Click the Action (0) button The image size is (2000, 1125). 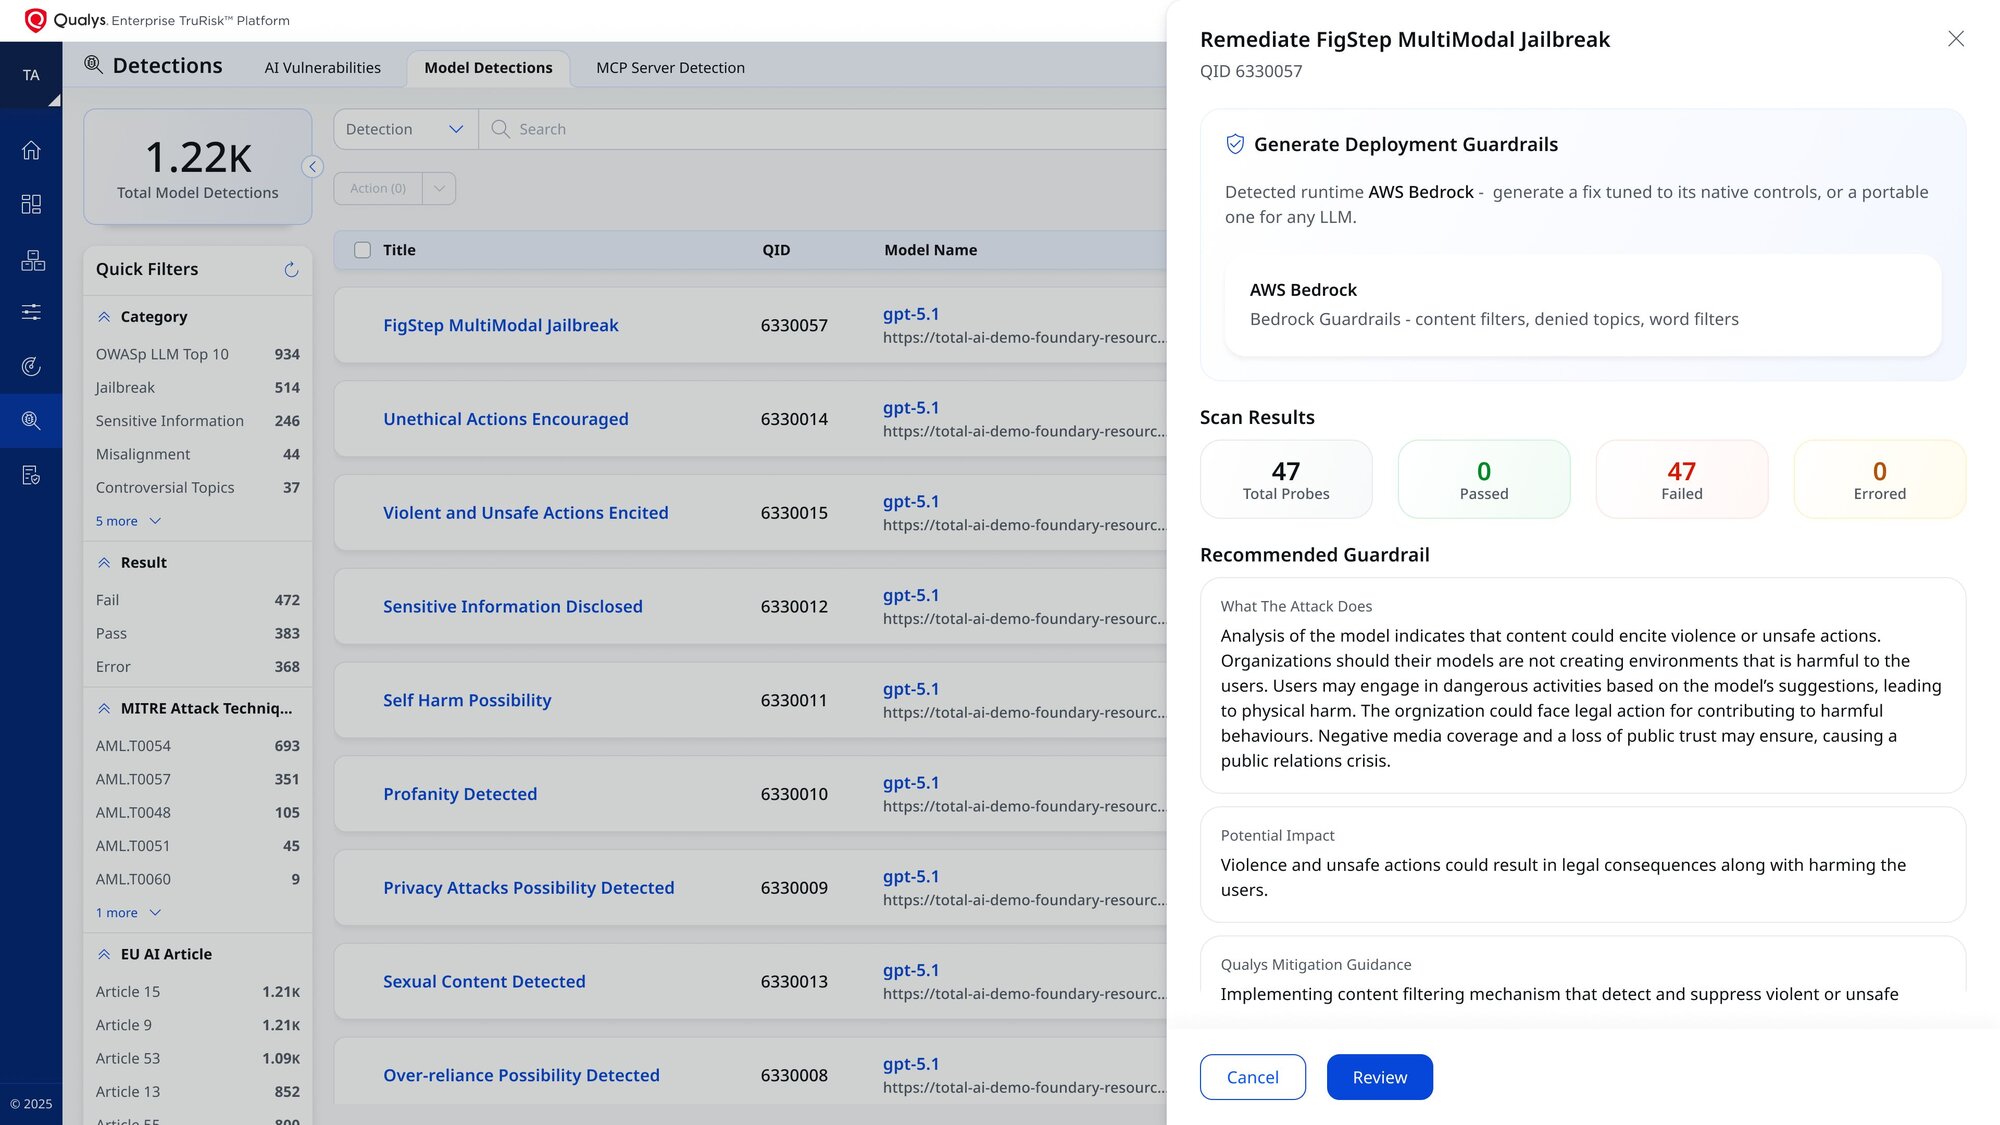tap(378, 188)
